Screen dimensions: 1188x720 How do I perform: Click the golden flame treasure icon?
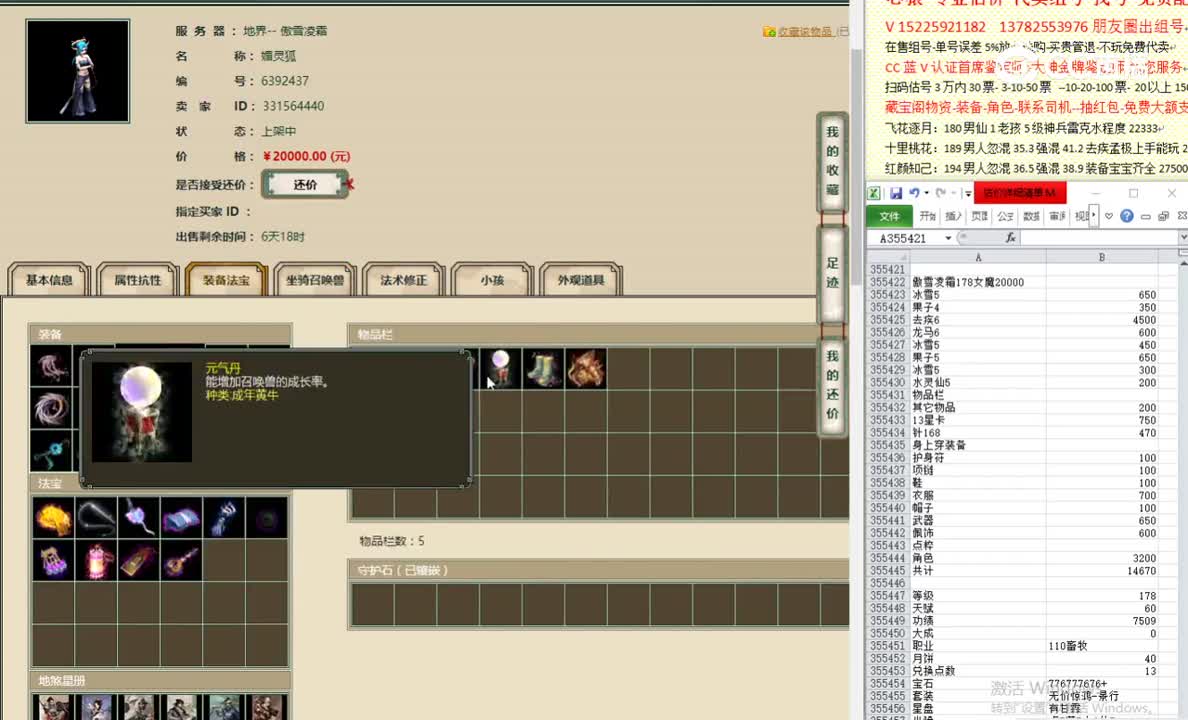53,518
